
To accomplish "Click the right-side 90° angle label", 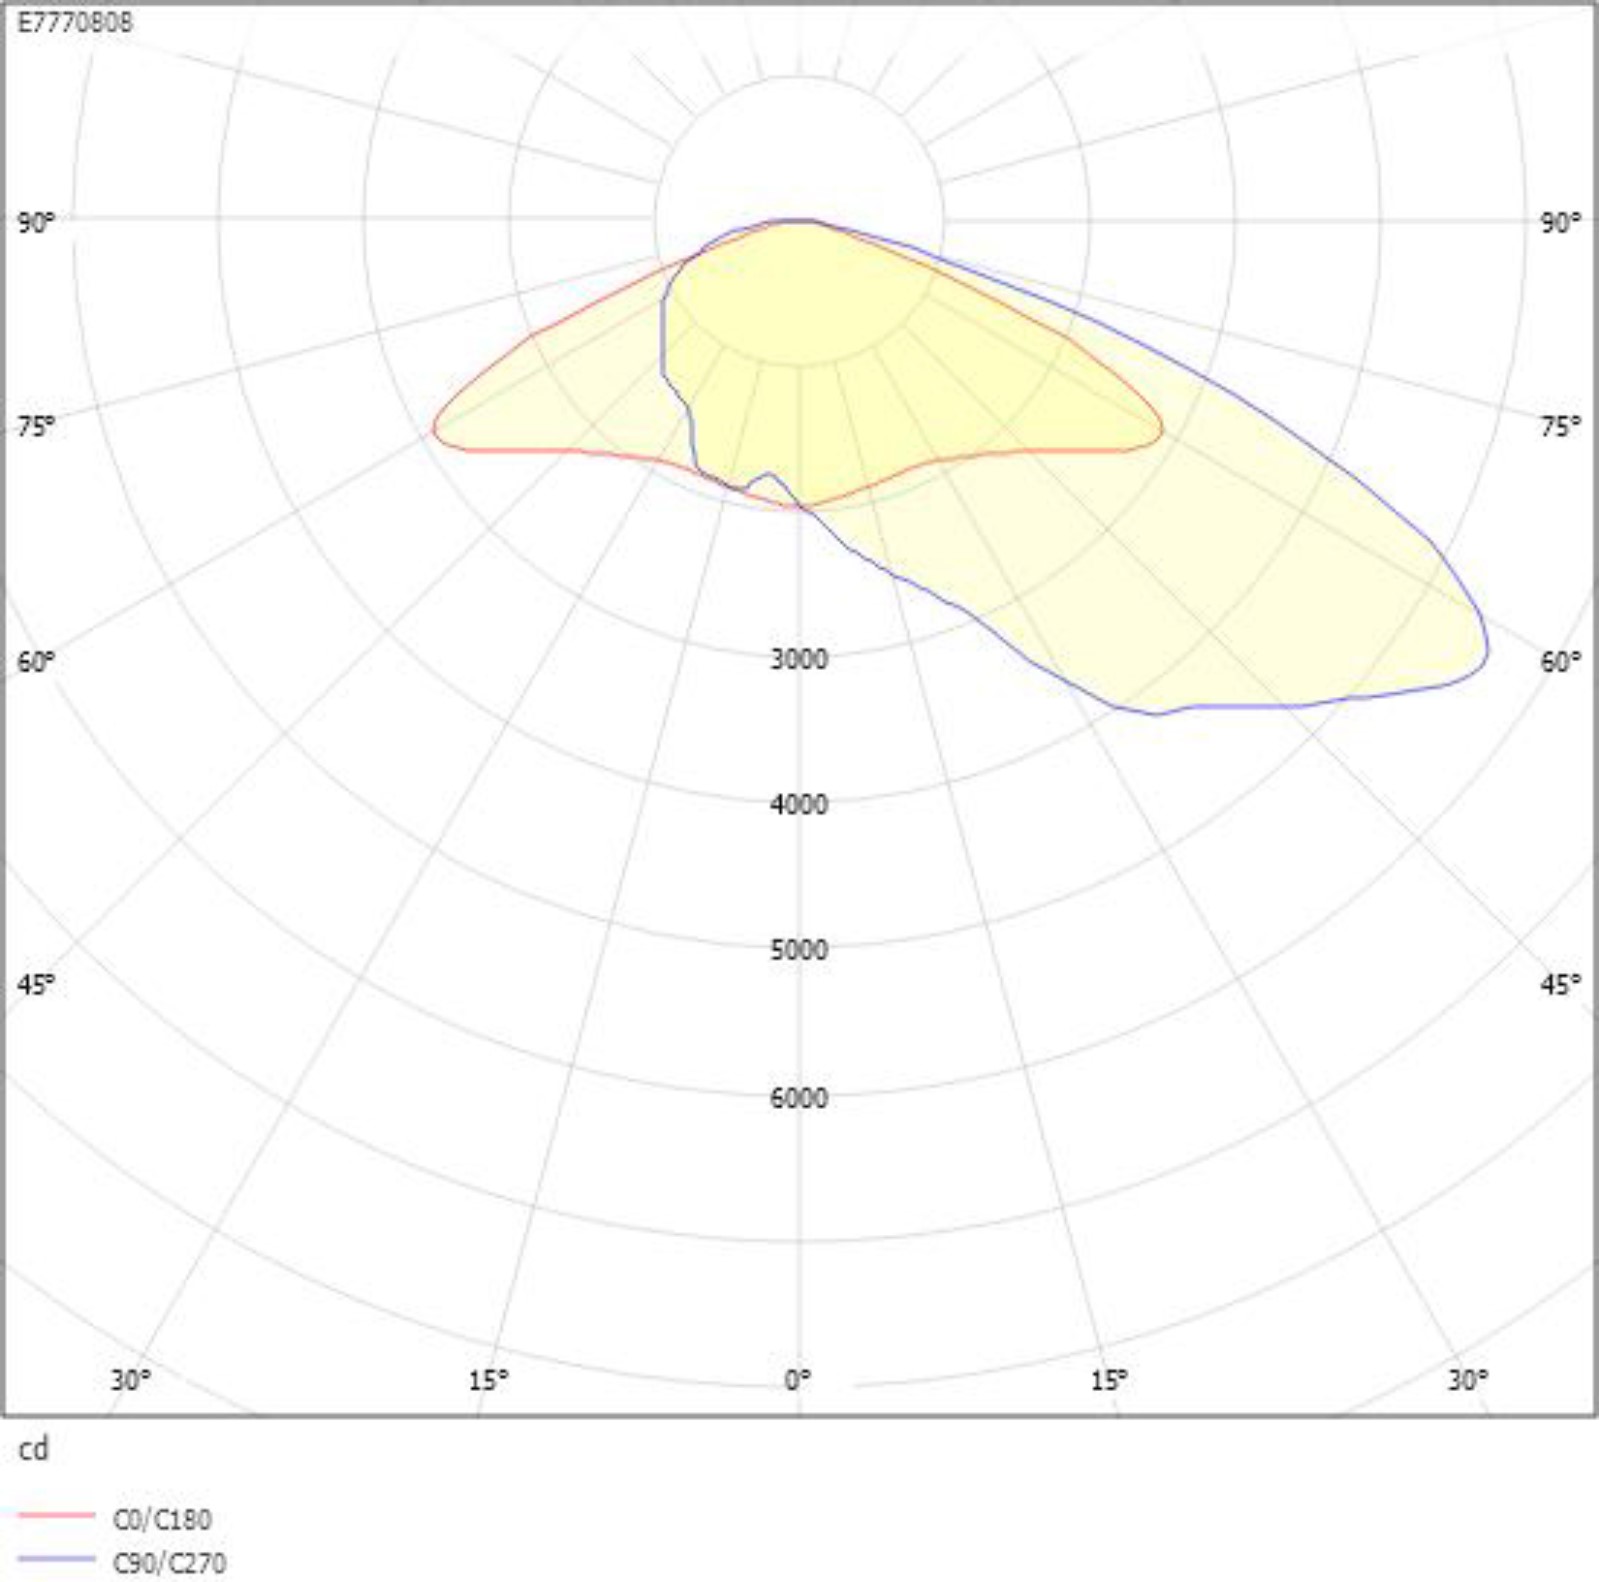I will coord(1560,223).
